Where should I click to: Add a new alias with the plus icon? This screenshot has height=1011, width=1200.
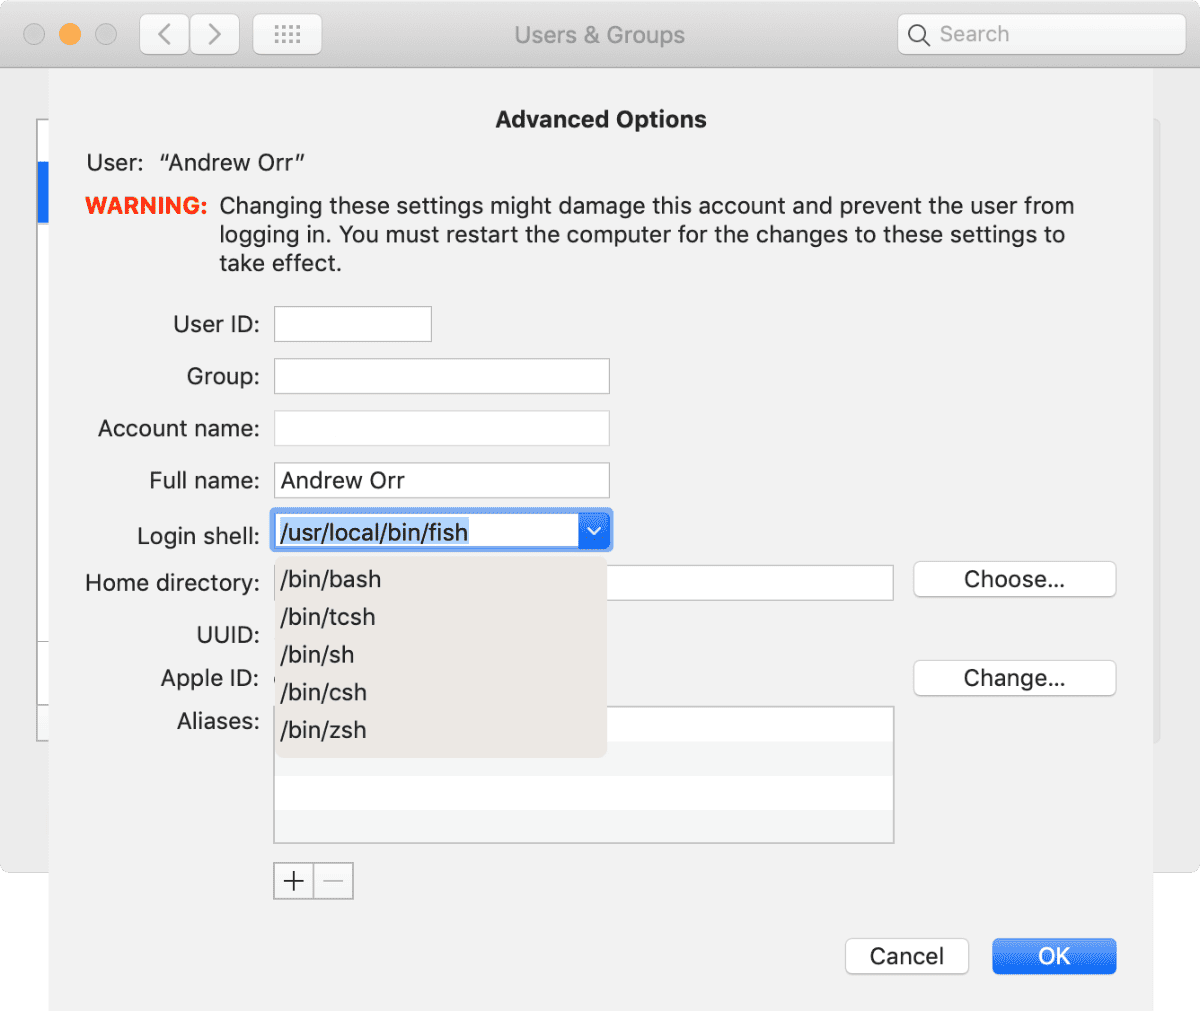coord(292,880)
